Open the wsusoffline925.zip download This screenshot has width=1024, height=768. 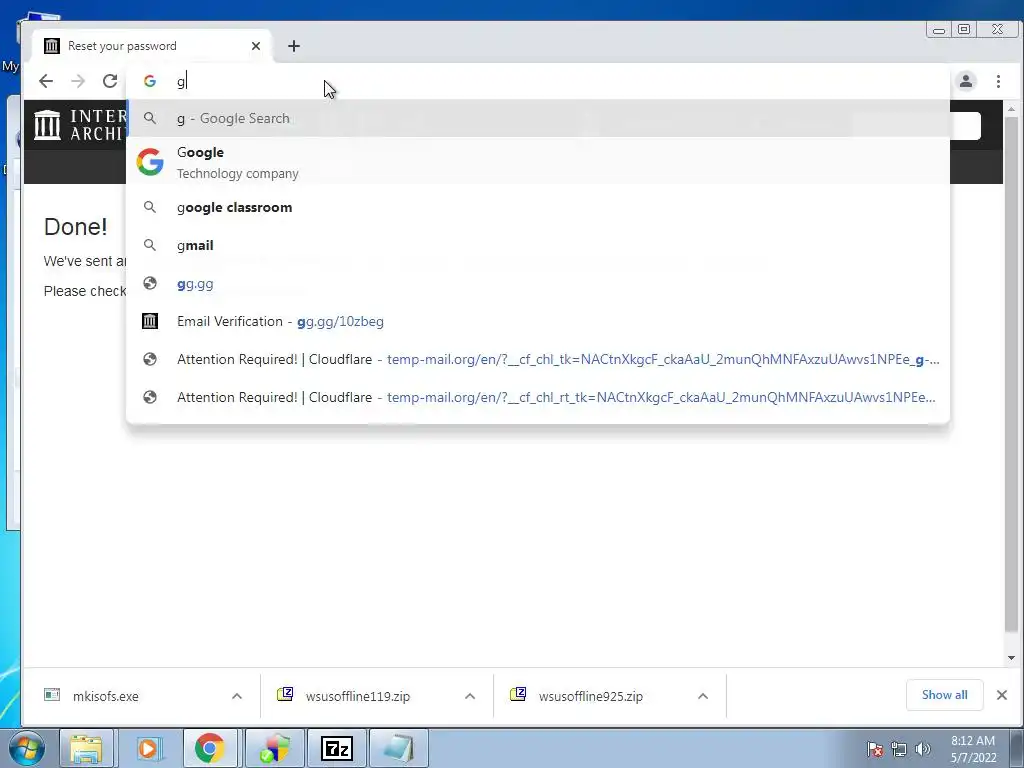point(590,696)
